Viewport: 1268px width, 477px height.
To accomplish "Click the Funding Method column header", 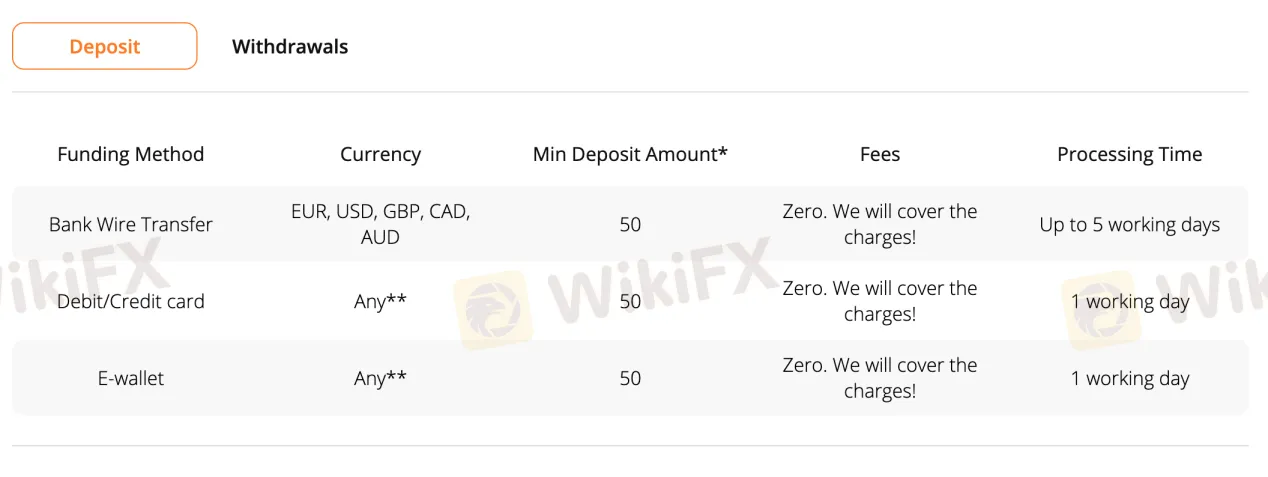I will click(x=131, y=154).
